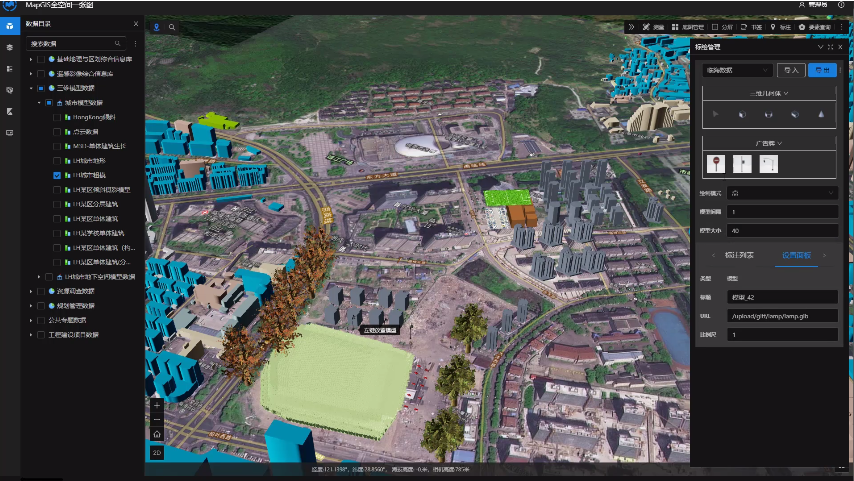Click the data catalog sidebar icon
The width and height of the screenshot is (854, 481).
click(10, 26)
